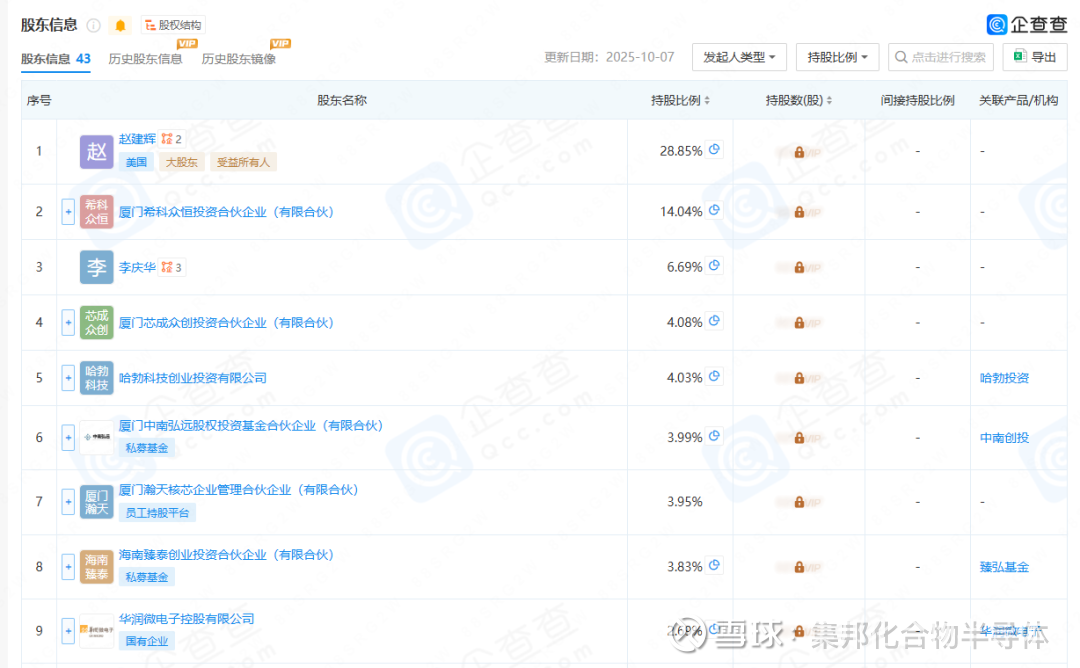Click the lock icon in 厦门希科众恒 row
The image size is (1080, 668).
(799, 212)
